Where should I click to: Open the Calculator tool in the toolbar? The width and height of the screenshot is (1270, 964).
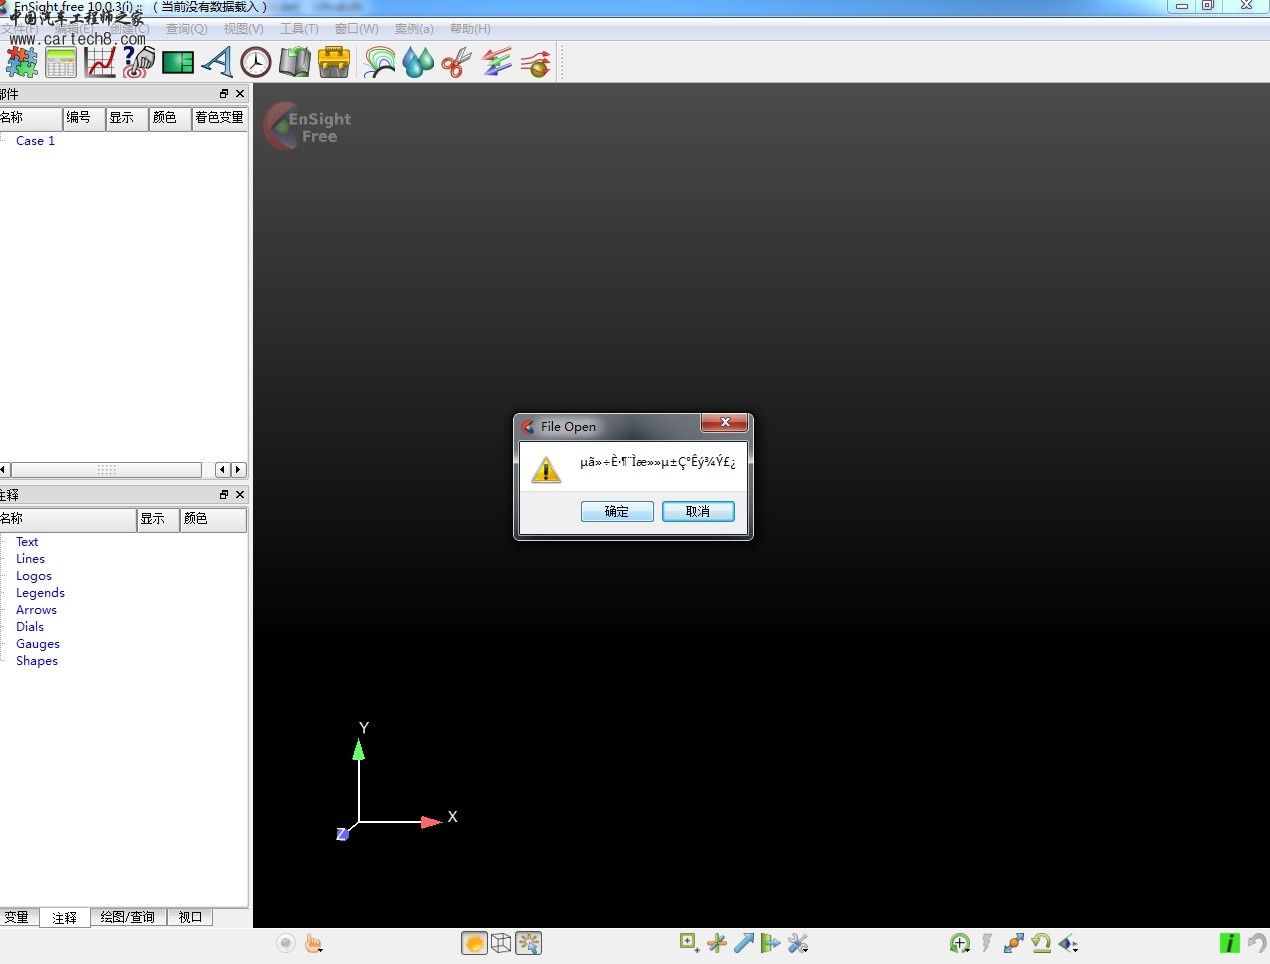(x=61, y=62)
